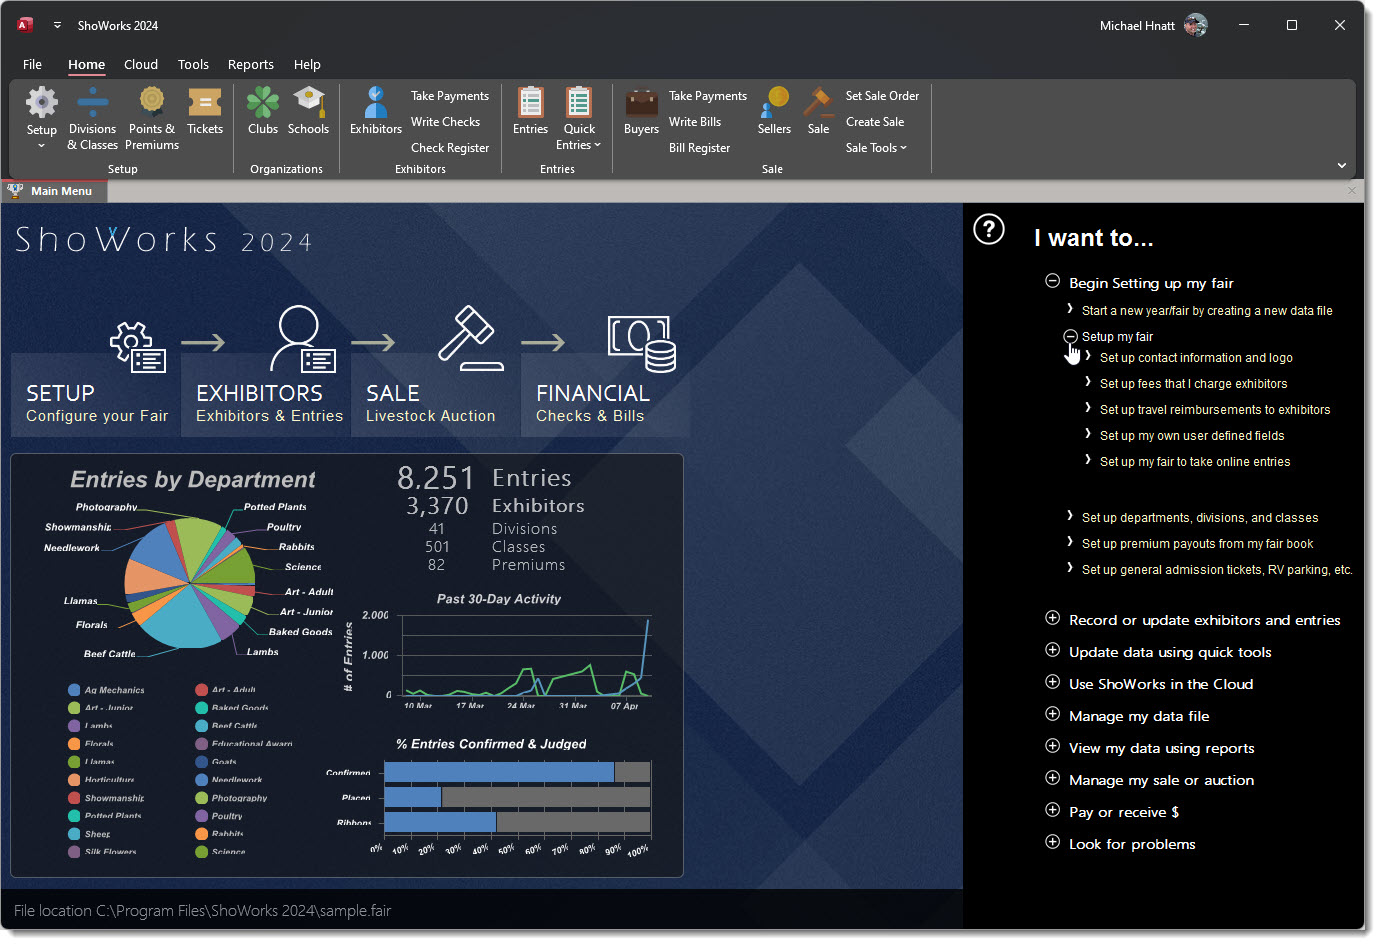Open the Buyers briefcase icon
The height and width of the screenshot is (945, 1380).
click(x=641, y=112)
